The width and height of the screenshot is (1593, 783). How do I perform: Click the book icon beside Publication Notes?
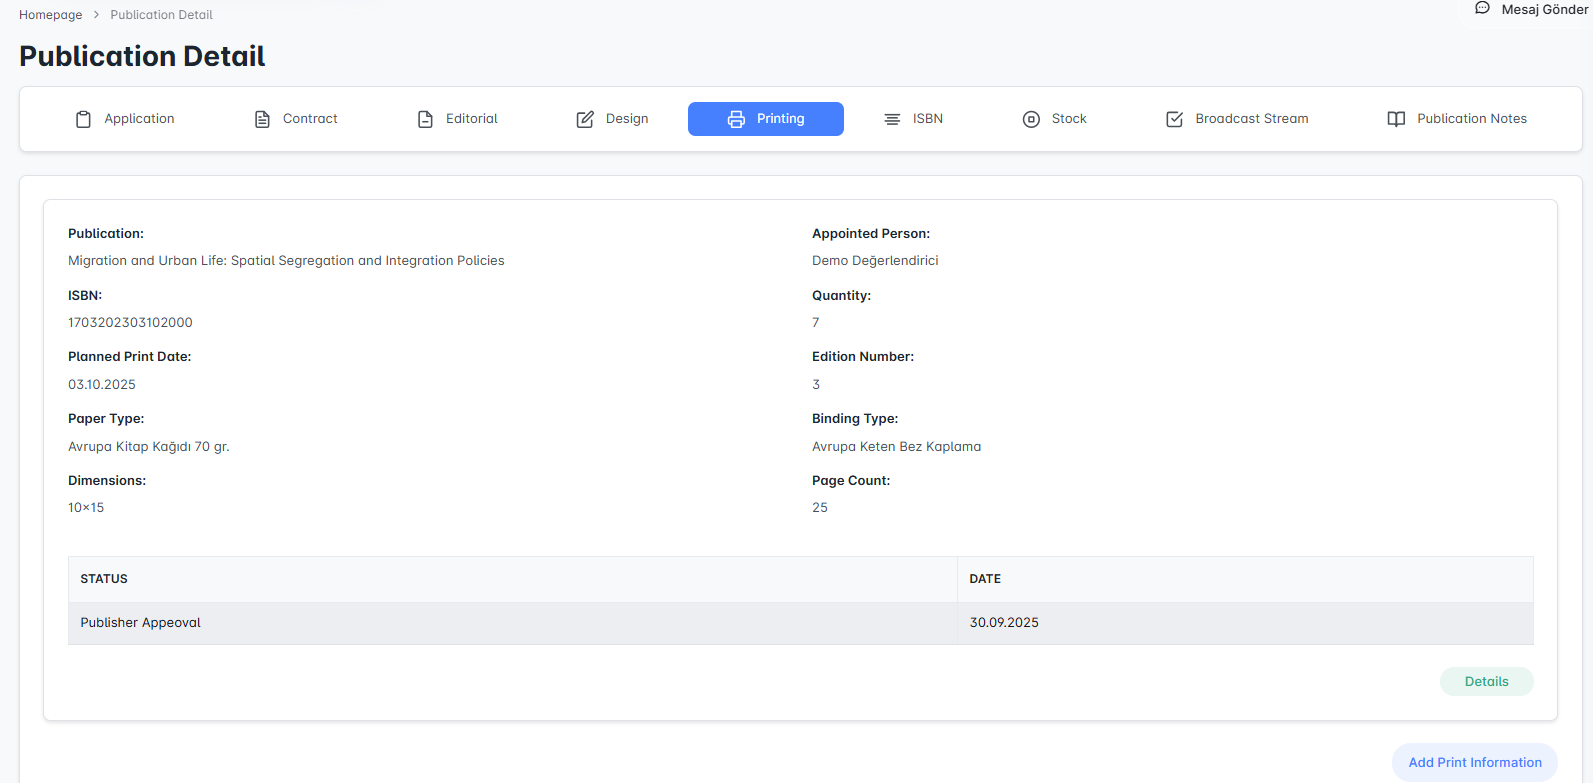[1396, 119]
